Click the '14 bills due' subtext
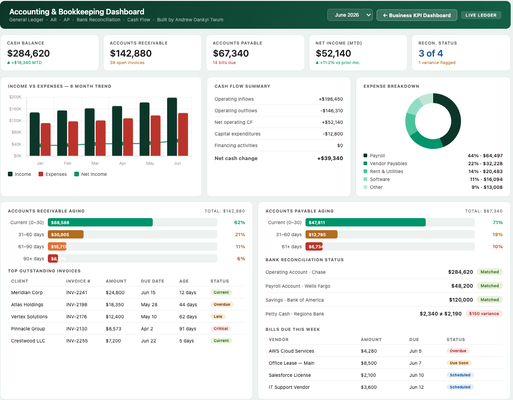Image resolution: width=513 pixels, height=400 pixels. 224,63
